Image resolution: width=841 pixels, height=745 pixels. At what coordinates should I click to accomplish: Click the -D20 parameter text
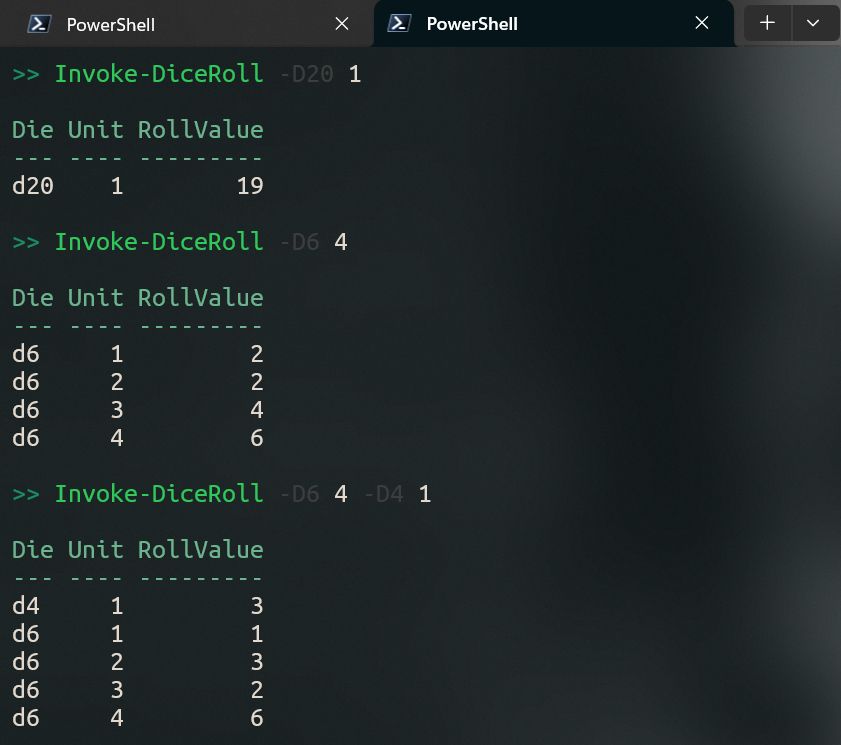307,74
